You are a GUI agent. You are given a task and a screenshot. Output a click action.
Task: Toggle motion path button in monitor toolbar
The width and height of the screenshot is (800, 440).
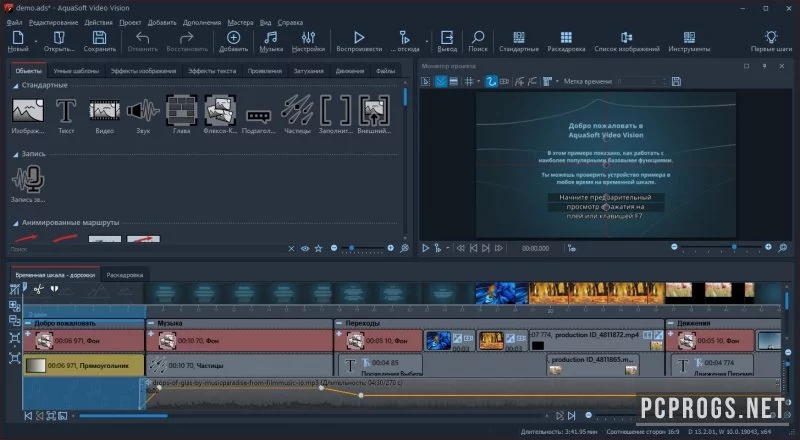pos(491,82)
